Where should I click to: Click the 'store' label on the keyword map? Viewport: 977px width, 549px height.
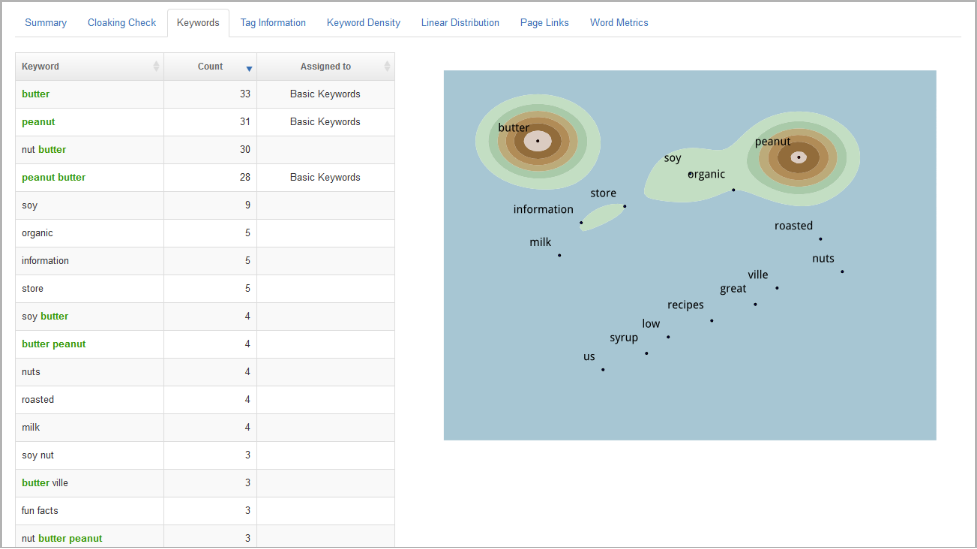click(603, 193)
